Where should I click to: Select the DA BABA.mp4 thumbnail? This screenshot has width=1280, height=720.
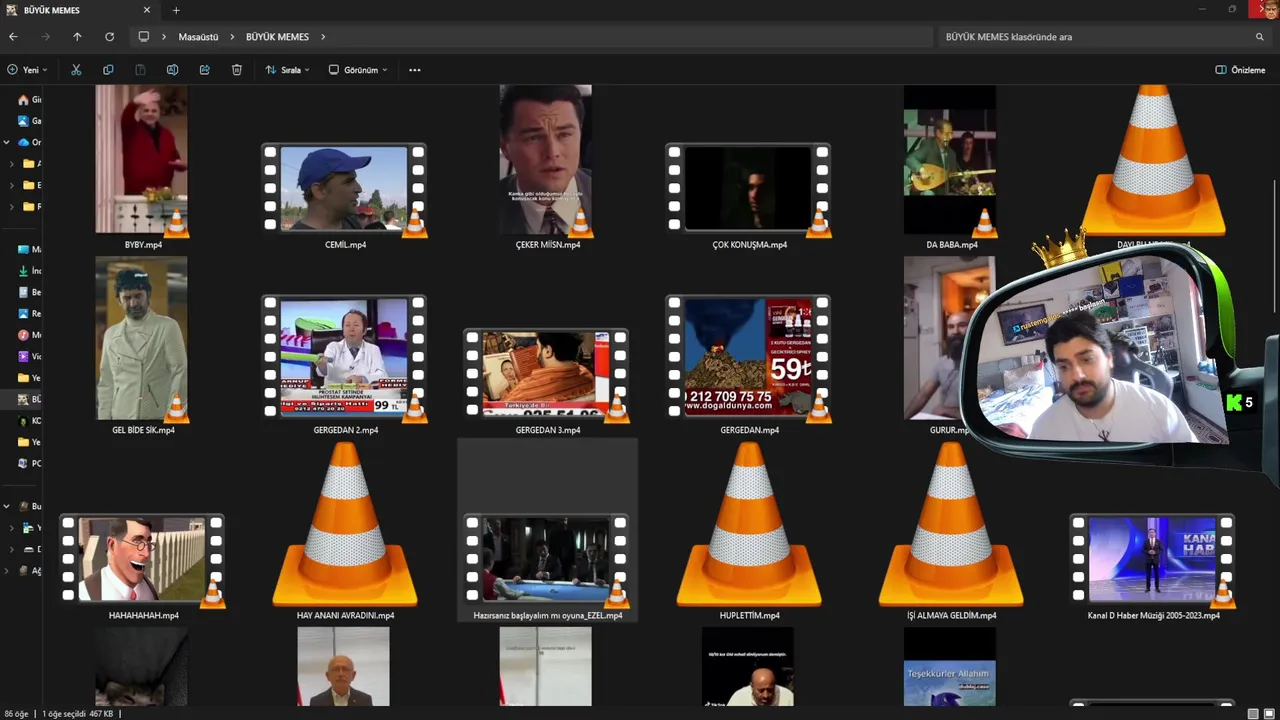[950, 160]
